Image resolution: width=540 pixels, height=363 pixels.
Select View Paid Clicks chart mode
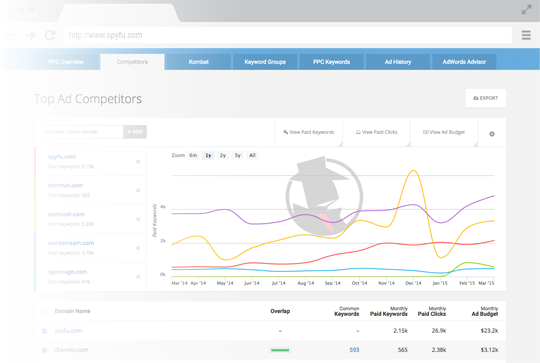pos(376,132)
